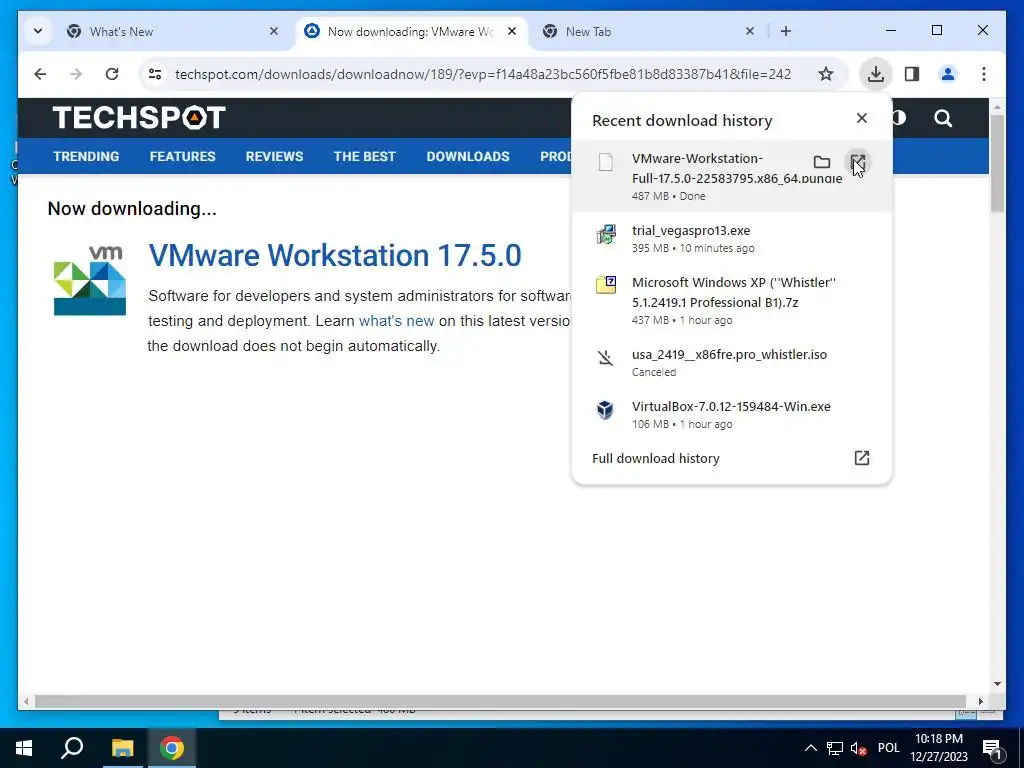Close the Recent download history popup
The height and width of the screenshot is (768, 1024).
pyautogui.click(x=861, y=118)
